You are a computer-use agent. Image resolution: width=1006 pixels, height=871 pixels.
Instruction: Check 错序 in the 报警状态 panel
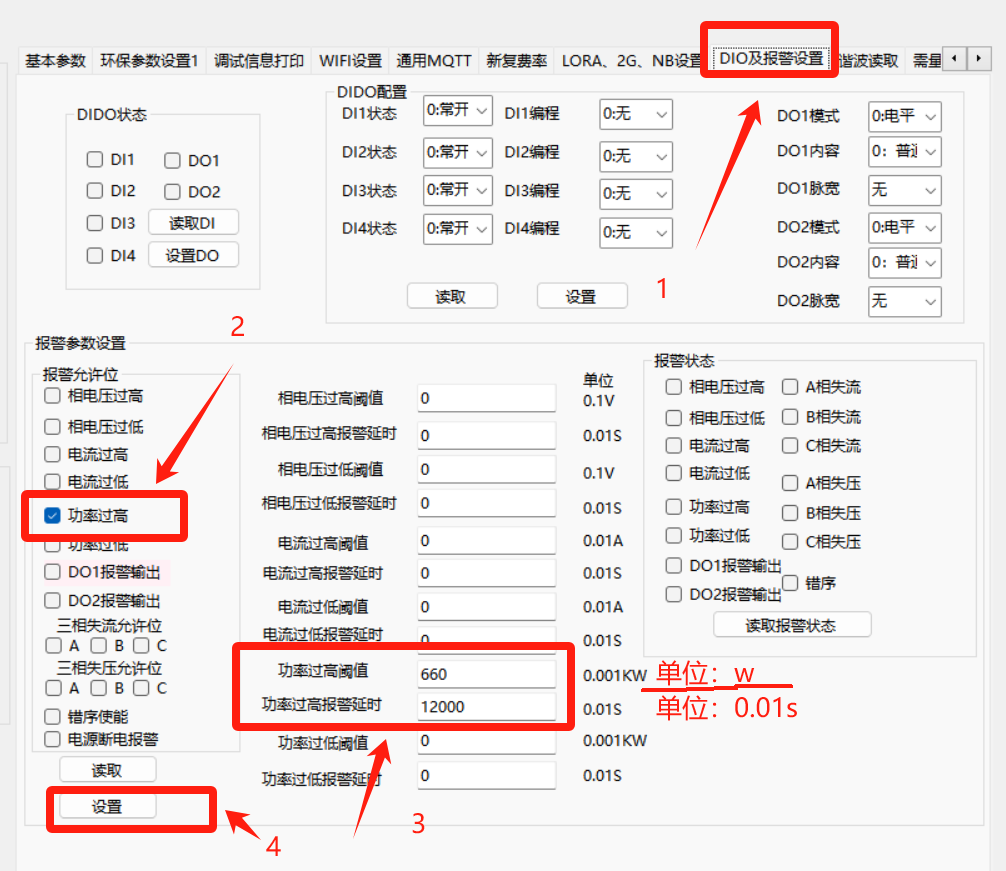[x=790, y=582]
